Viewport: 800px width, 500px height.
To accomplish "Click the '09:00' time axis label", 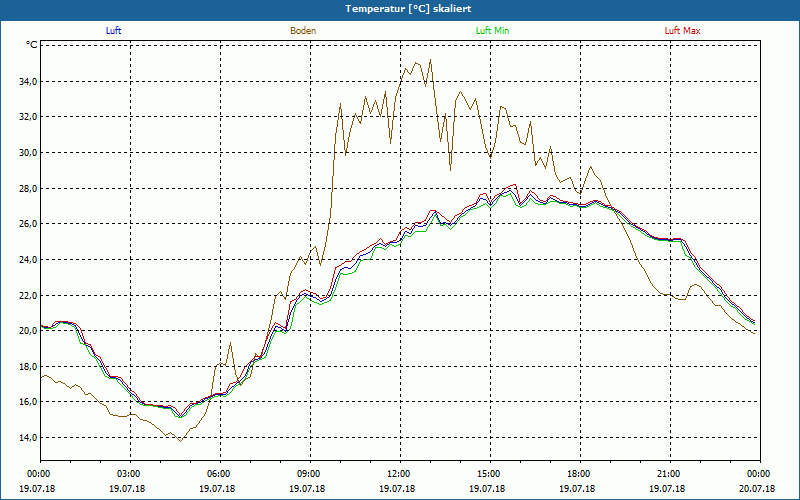I will tap(310, 474).
